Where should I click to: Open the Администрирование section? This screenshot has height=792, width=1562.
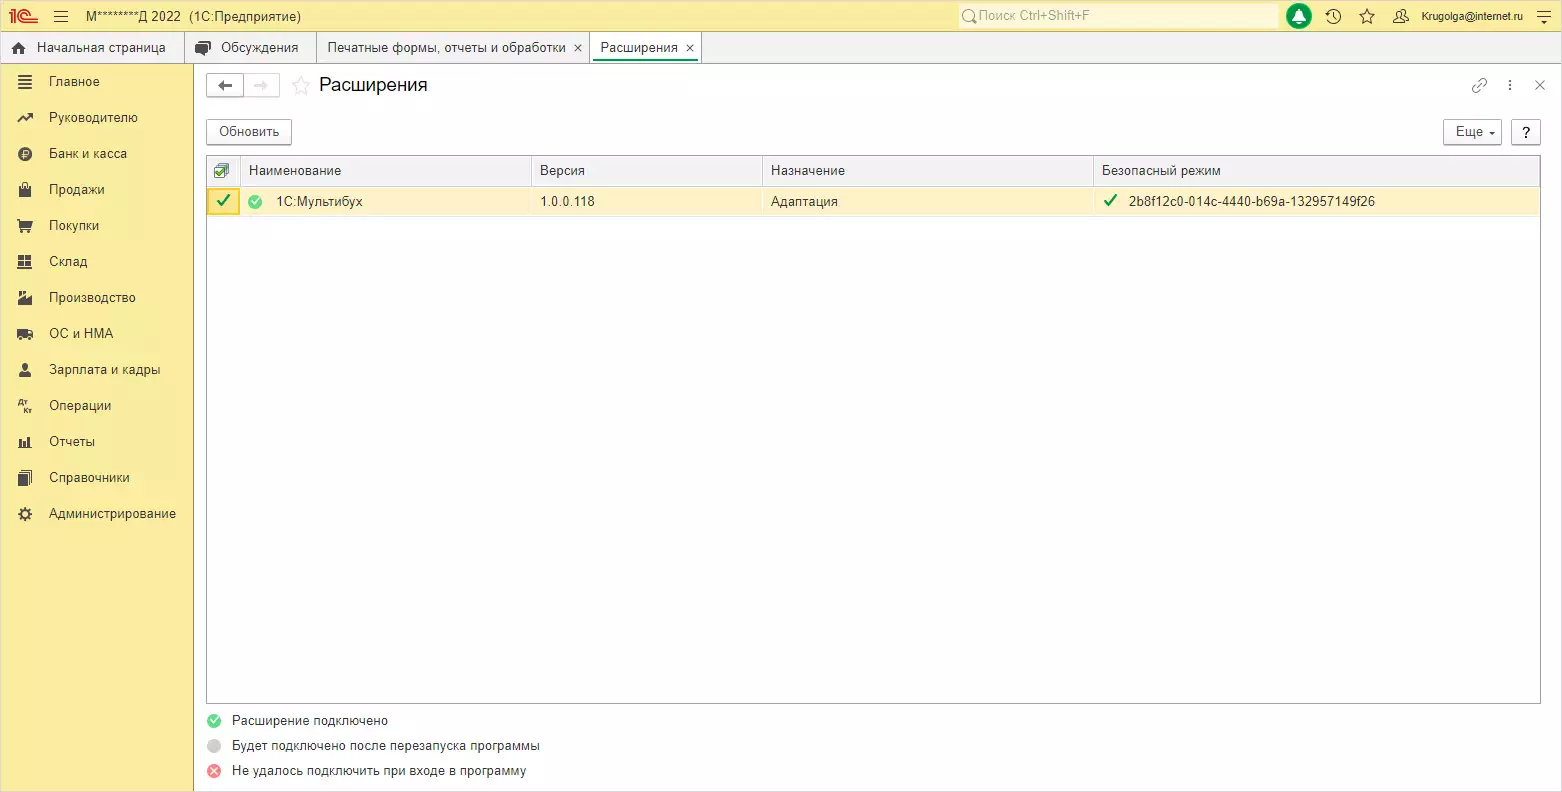pos(97,514)
